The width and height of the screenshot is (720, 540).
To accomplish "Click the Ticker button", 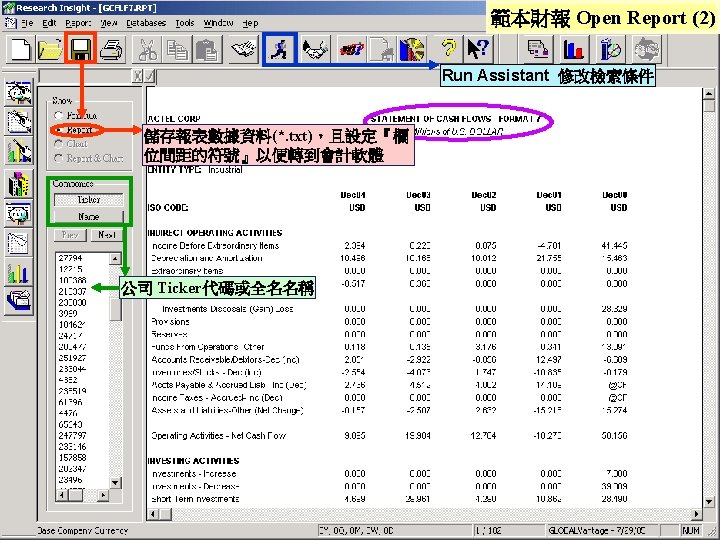I will click(x=89, y=200).
